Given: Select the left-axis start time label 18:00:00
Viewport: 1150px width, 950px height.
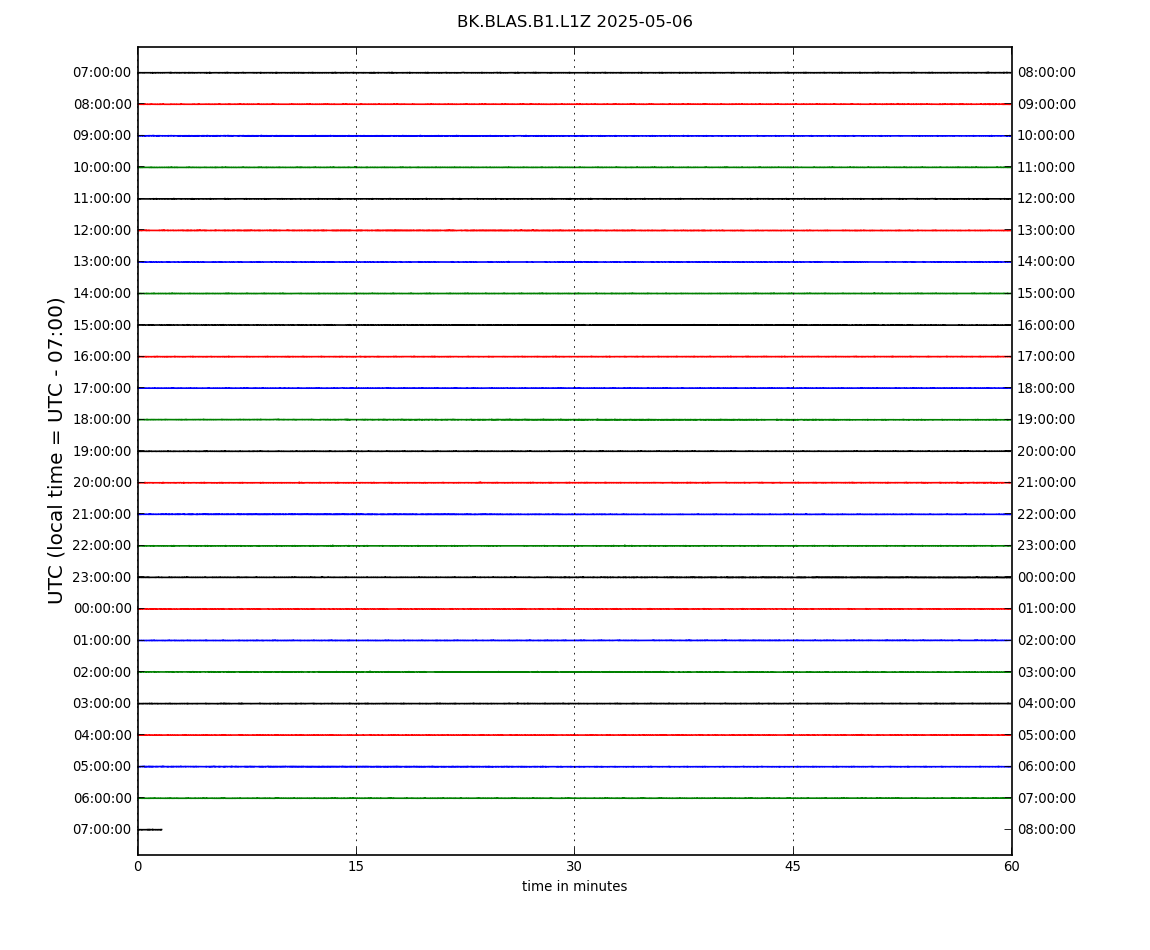Looking at the screenshot, I should (103, 420).
